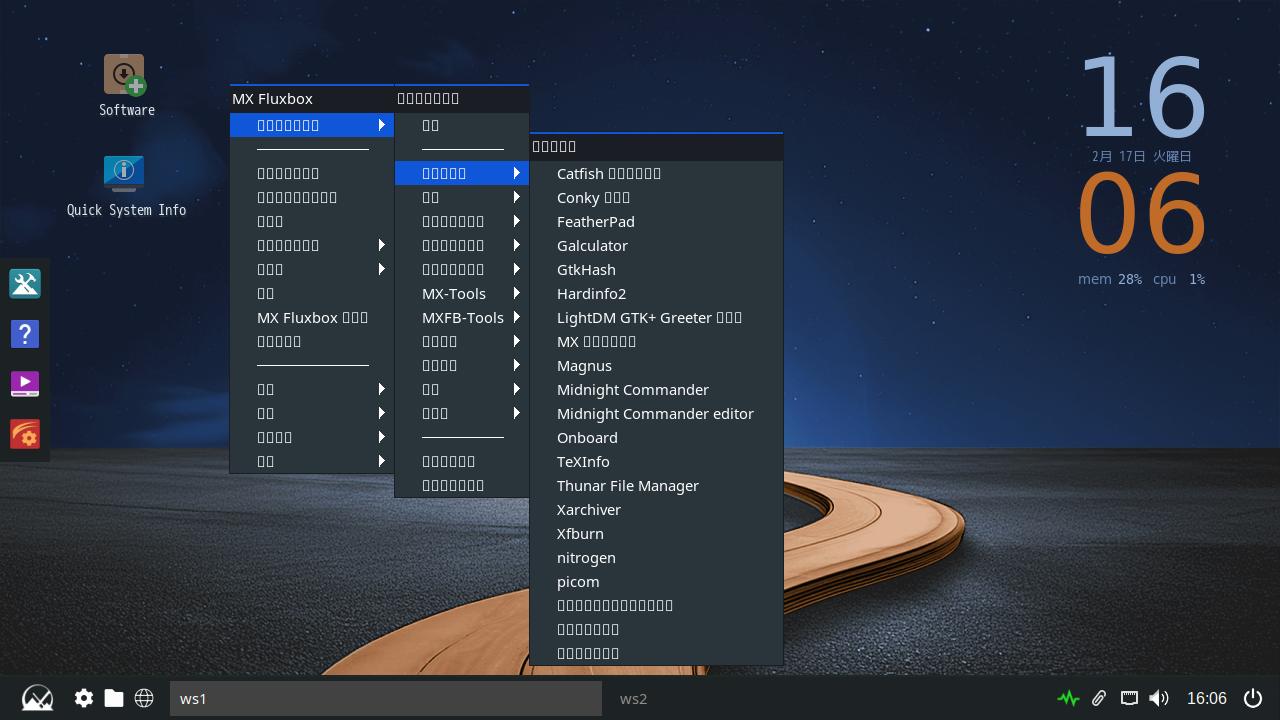Viewport: 1280px width, 720px height.
Task: Click the volume speaker tray icon
Action: click(x=1159, y=698)
